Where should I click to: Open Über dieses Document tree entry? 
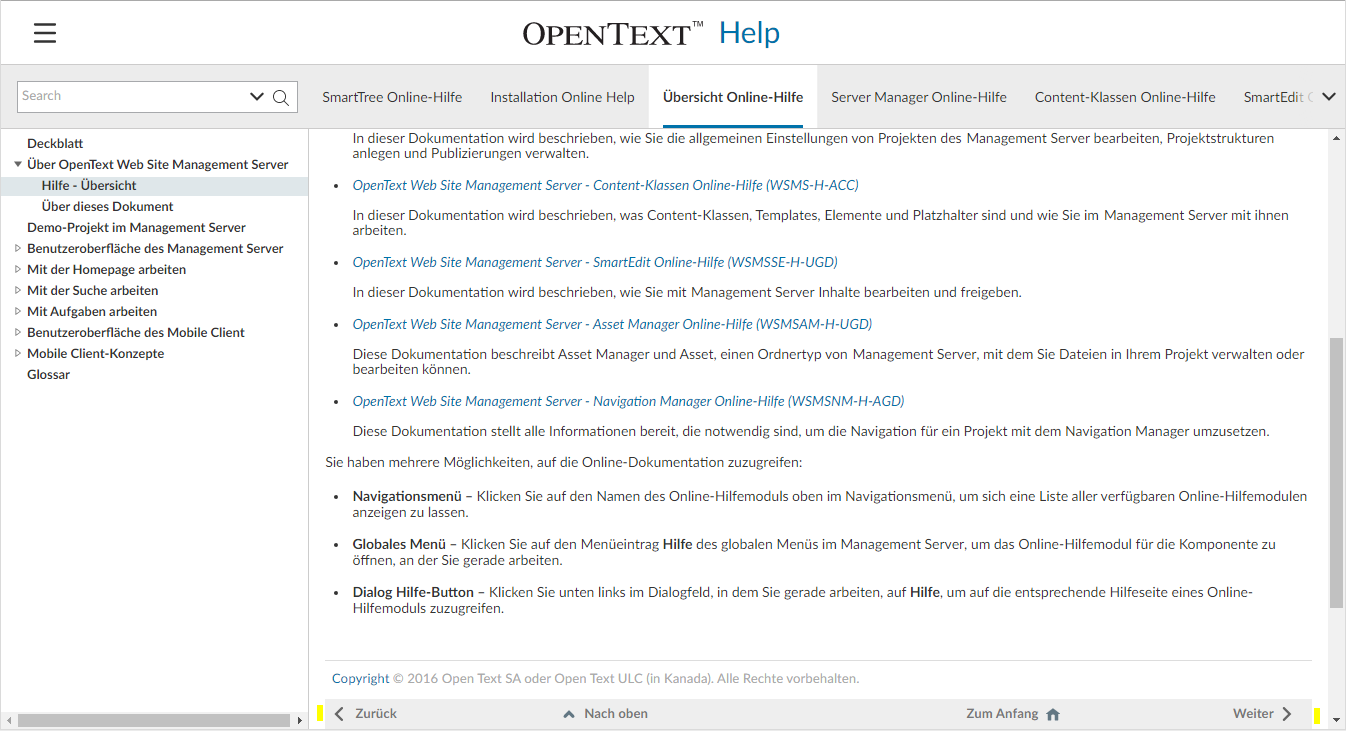[108, 206]
